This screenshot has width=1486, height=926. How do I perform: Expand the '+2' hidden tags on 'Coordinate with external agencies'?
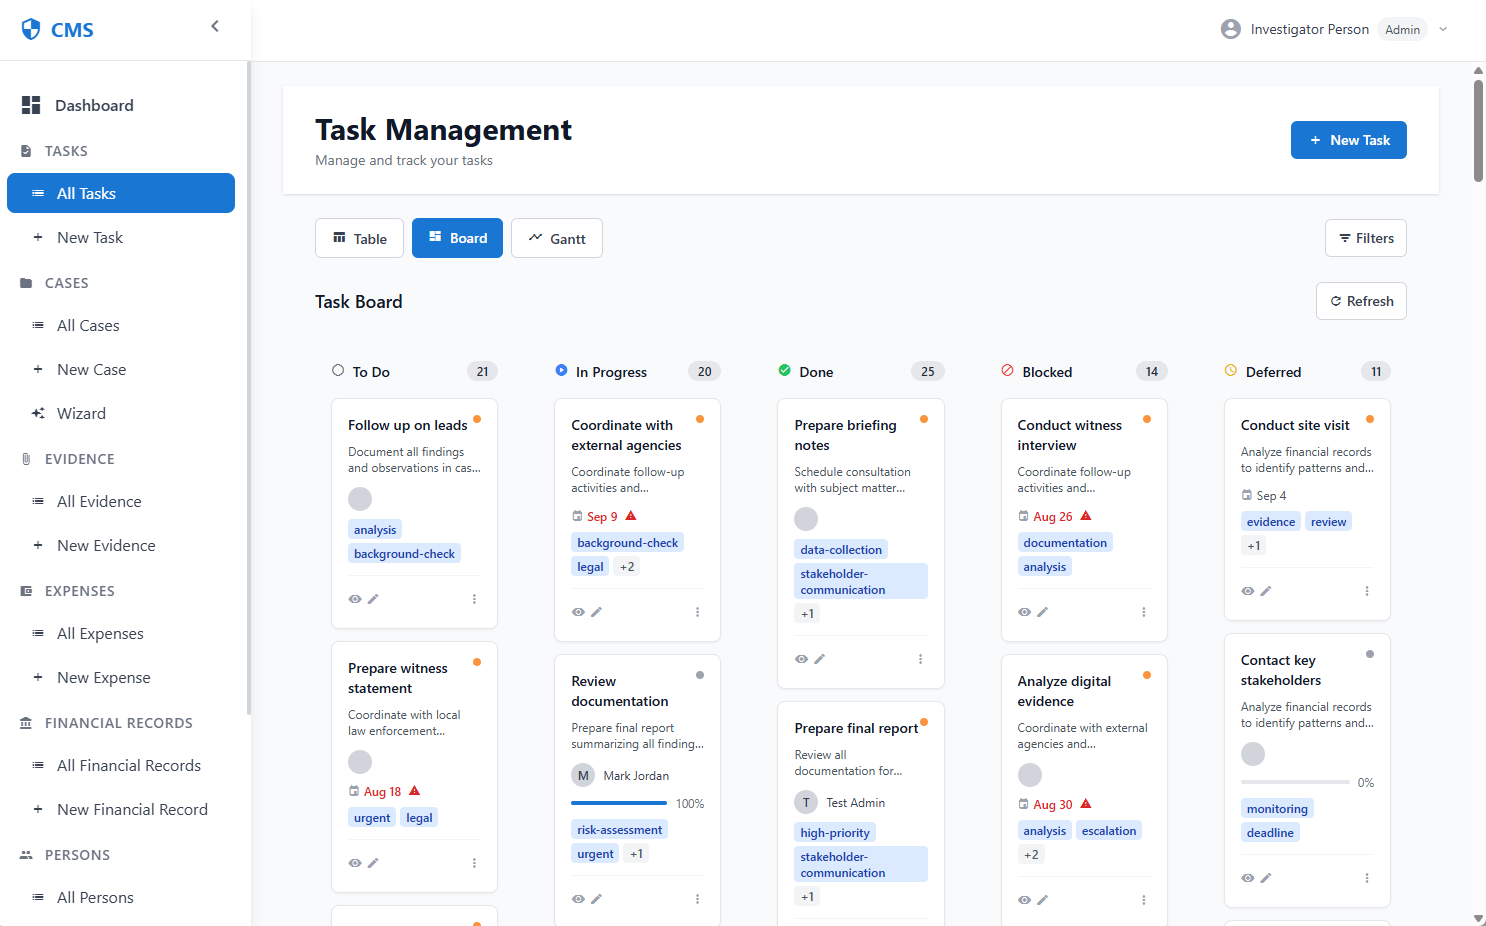pyautogui.click(x=627, y=566)
